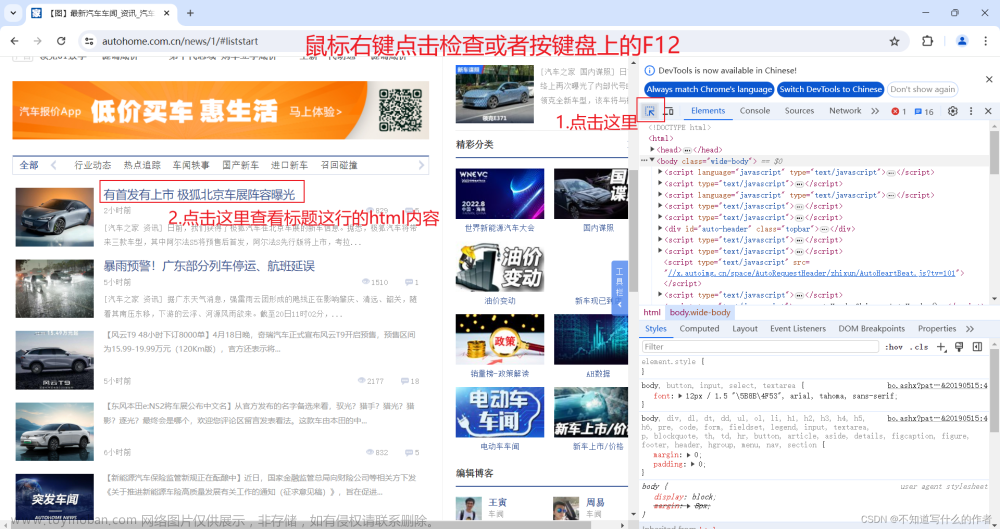Go back with the browser back arrow
The width and height of the screenshot is (1000, 529).
click(14, 41)
